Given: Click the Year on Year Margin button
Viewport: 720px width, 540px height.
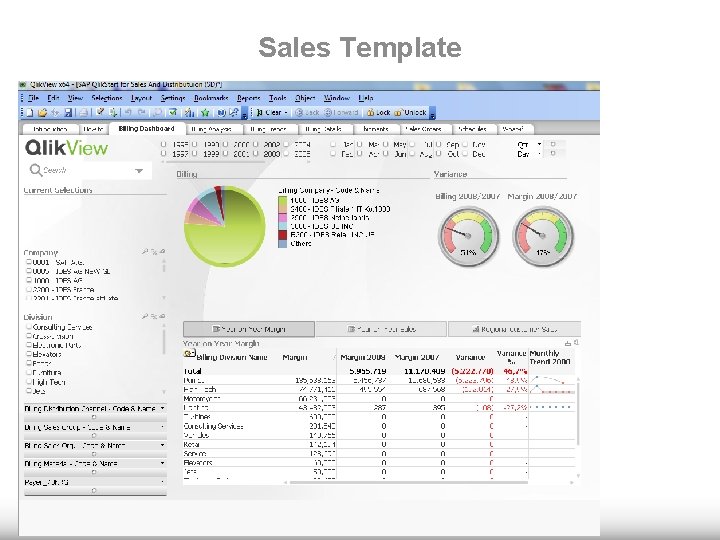Looking at the screenshot, I should [249, 329].
